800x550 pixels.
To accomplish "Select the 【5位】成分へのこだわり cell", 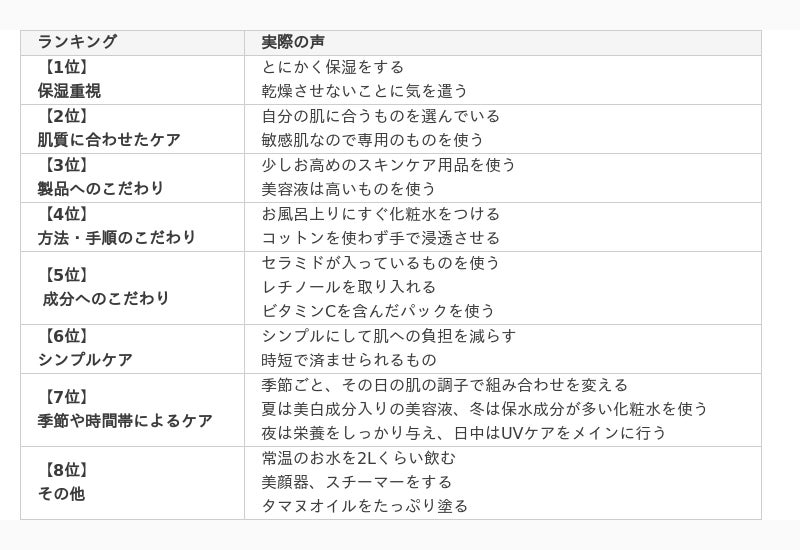I will pyautogui.click(x=132, y=288).
